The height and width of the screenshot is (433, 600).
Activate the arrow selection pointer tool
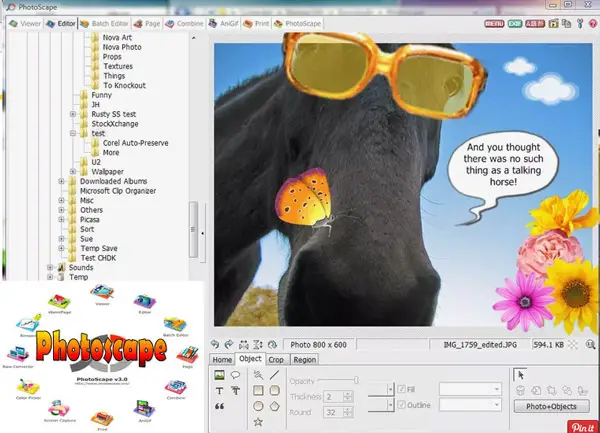[x=520, y=374]
